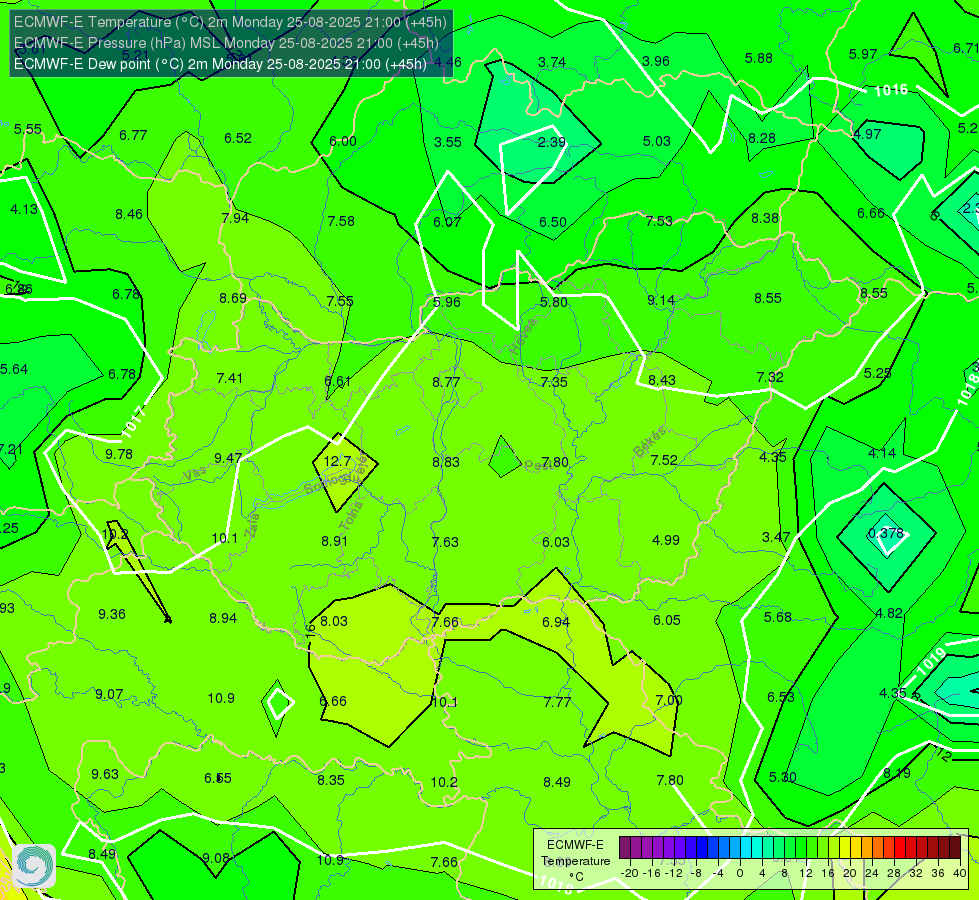Click the 8.38 temperature value
Screen dimensions: 979x900
(x=765, y=219)
